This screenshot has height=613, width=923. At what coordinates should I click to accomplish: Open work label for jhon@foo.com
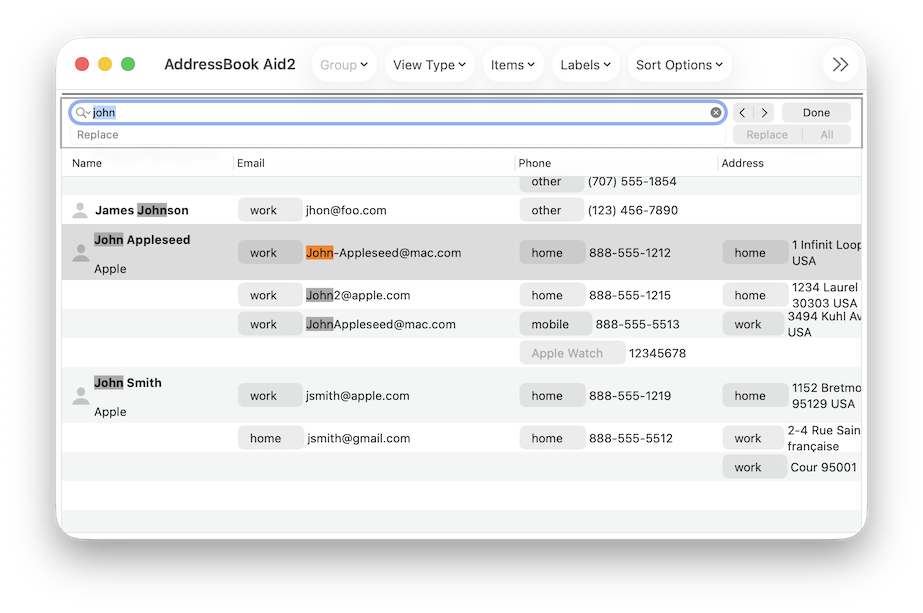[270, 210]
